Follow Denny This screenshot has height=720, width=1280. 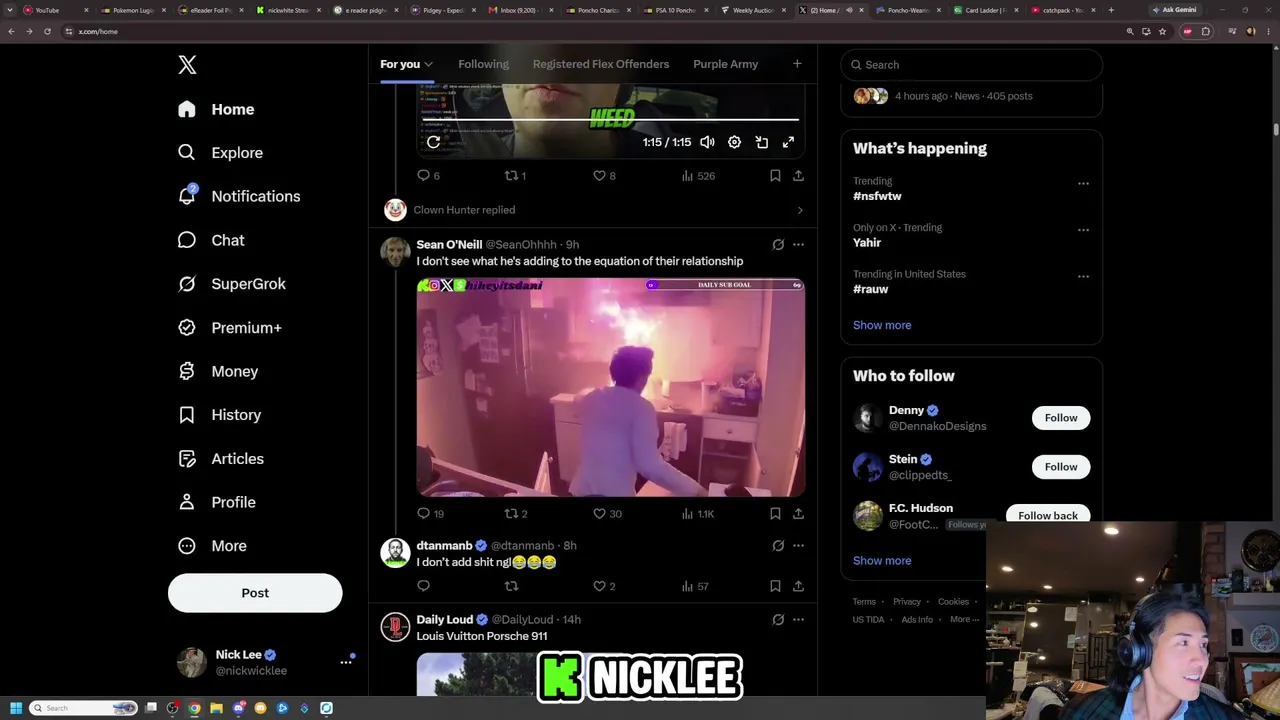pos(1061,418)
